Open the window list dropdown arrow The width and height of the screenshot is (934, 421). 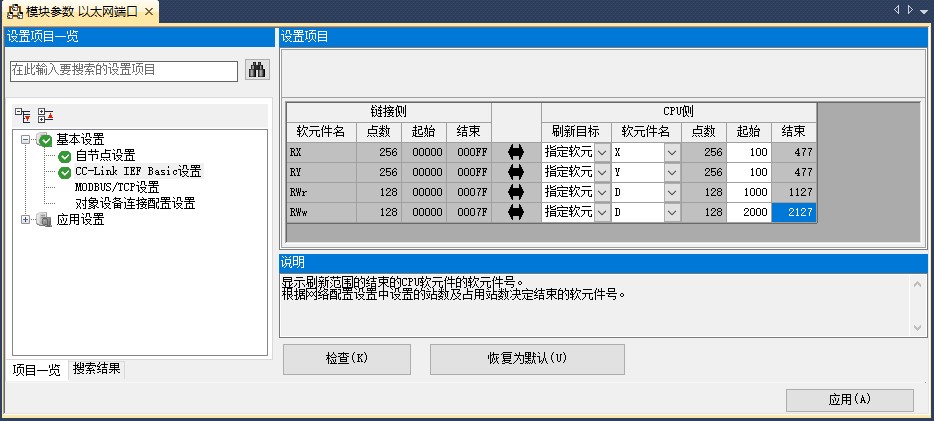(924, 10)
